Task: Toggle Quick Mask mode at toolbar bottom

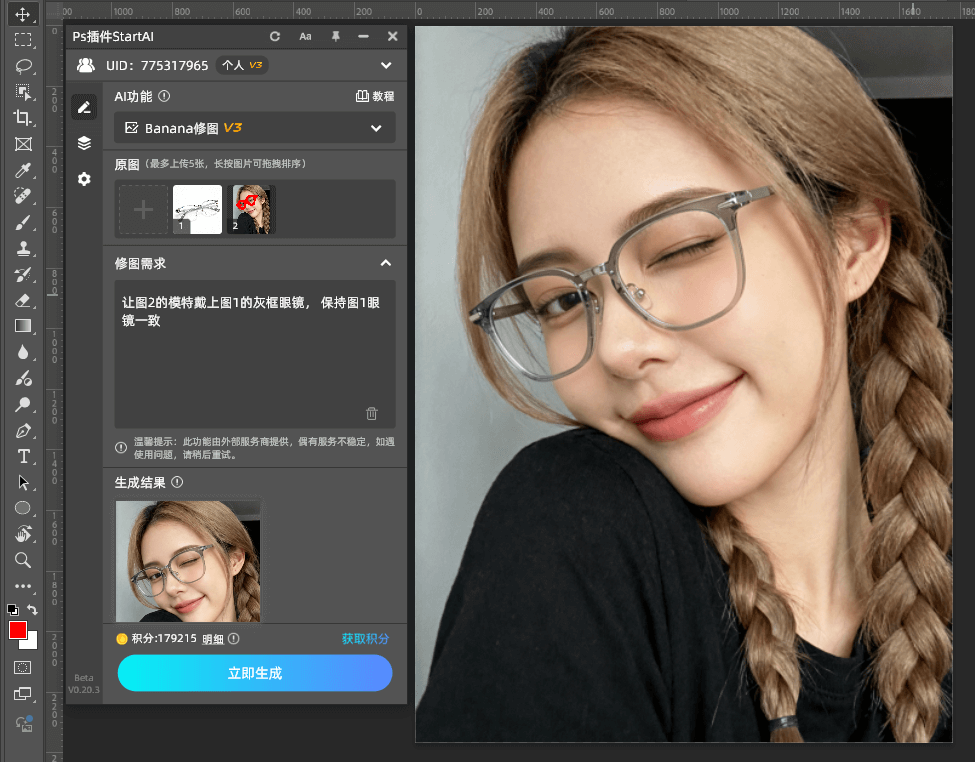Action: click(x=24, y=667)
